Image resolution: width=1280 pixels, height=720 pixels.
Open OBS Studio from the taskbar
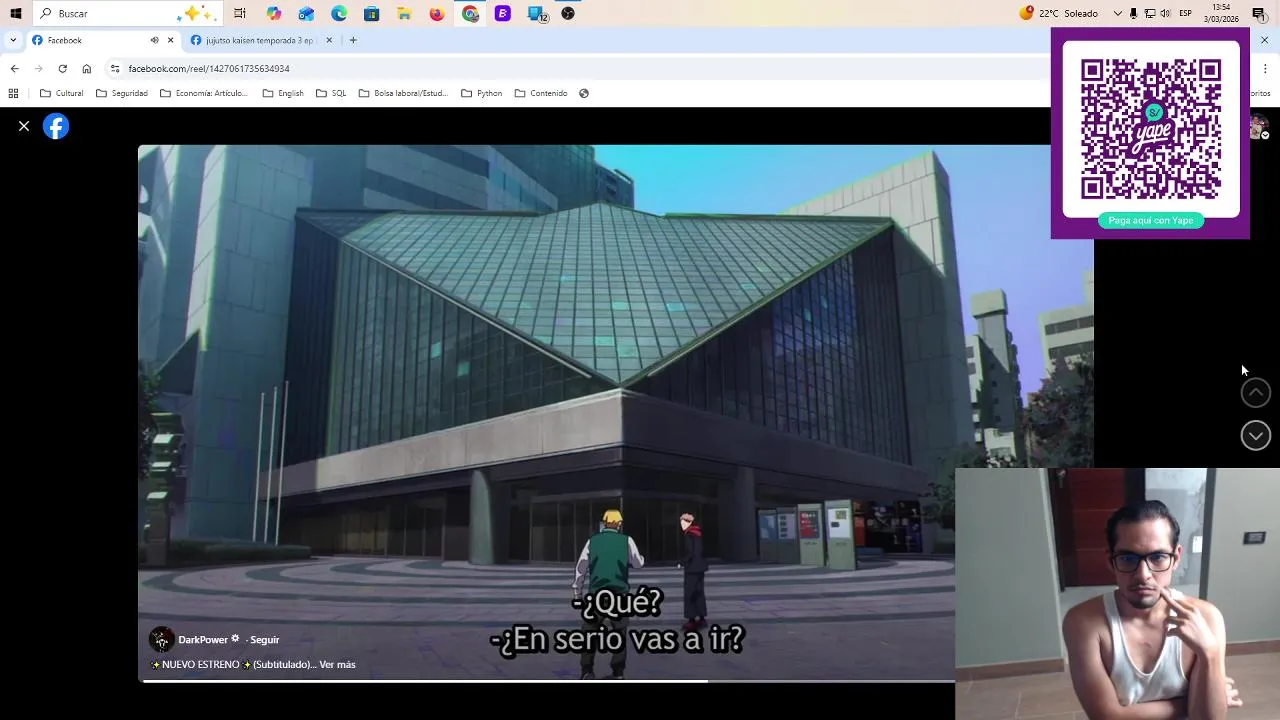[568, 13]
